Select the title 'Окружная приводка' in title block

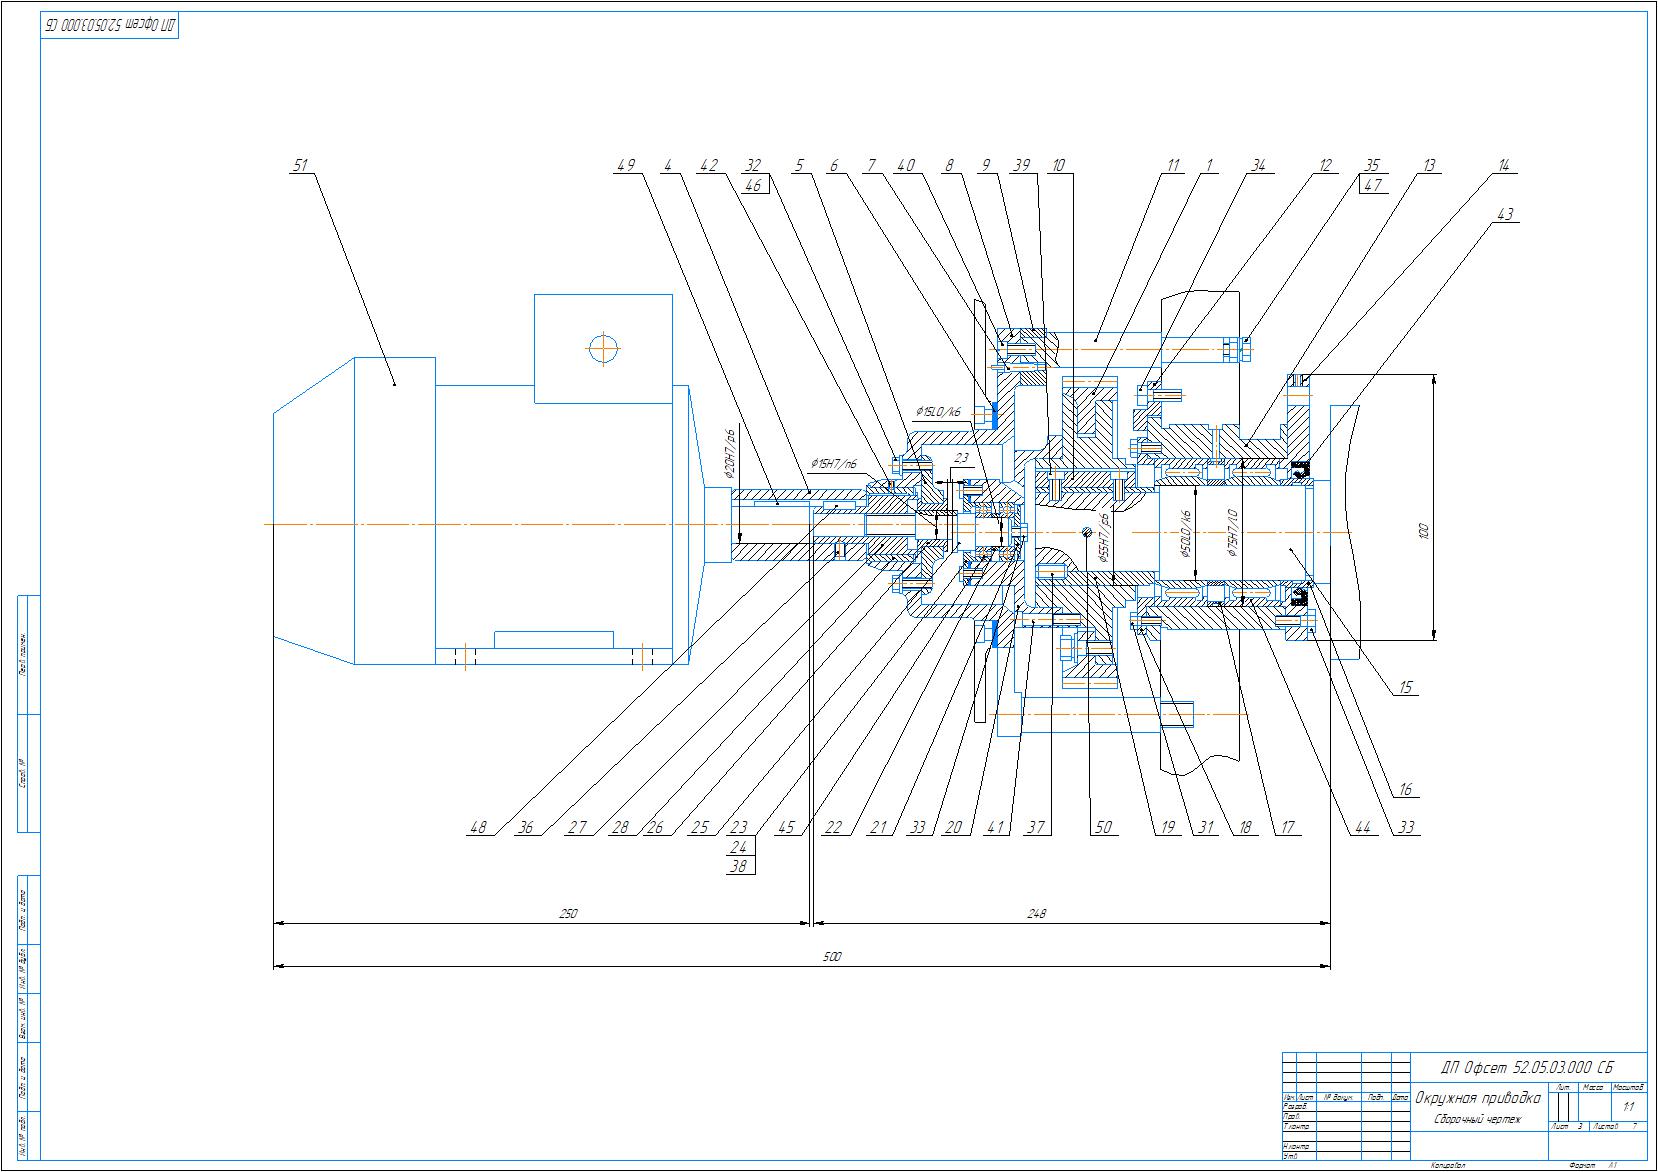pos(1478,1098)
